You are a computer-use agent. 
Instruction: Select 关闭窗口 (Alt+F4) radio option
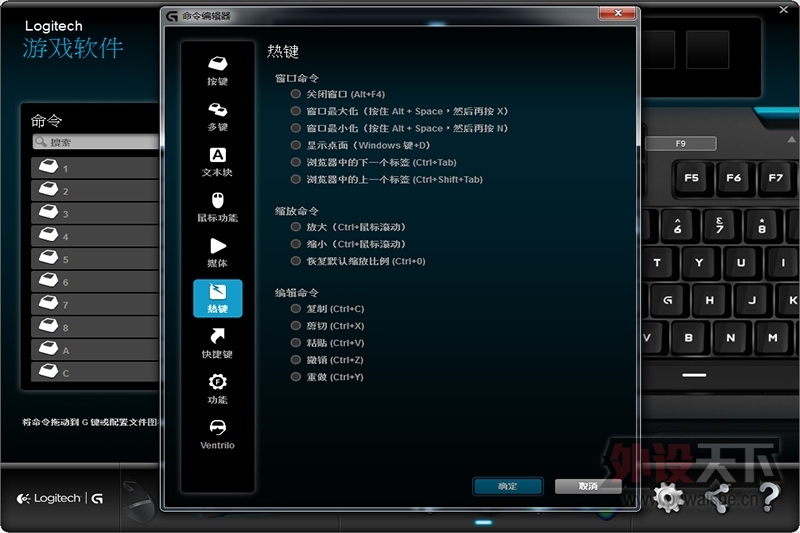(x=295, y=94)
